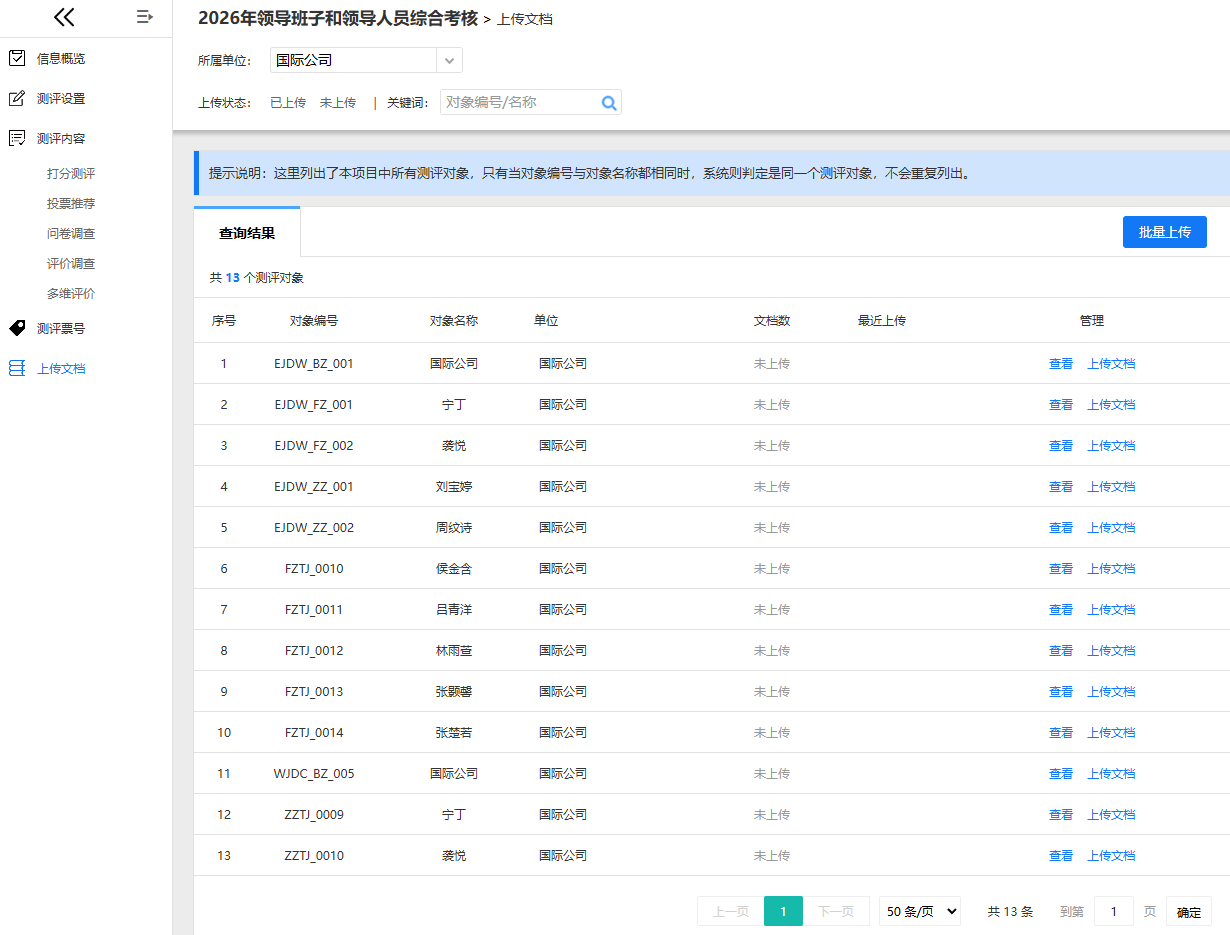Click the 最近上传 column header
The width and height of the screenshot is (1230, 935).
(x=882, y=320)
